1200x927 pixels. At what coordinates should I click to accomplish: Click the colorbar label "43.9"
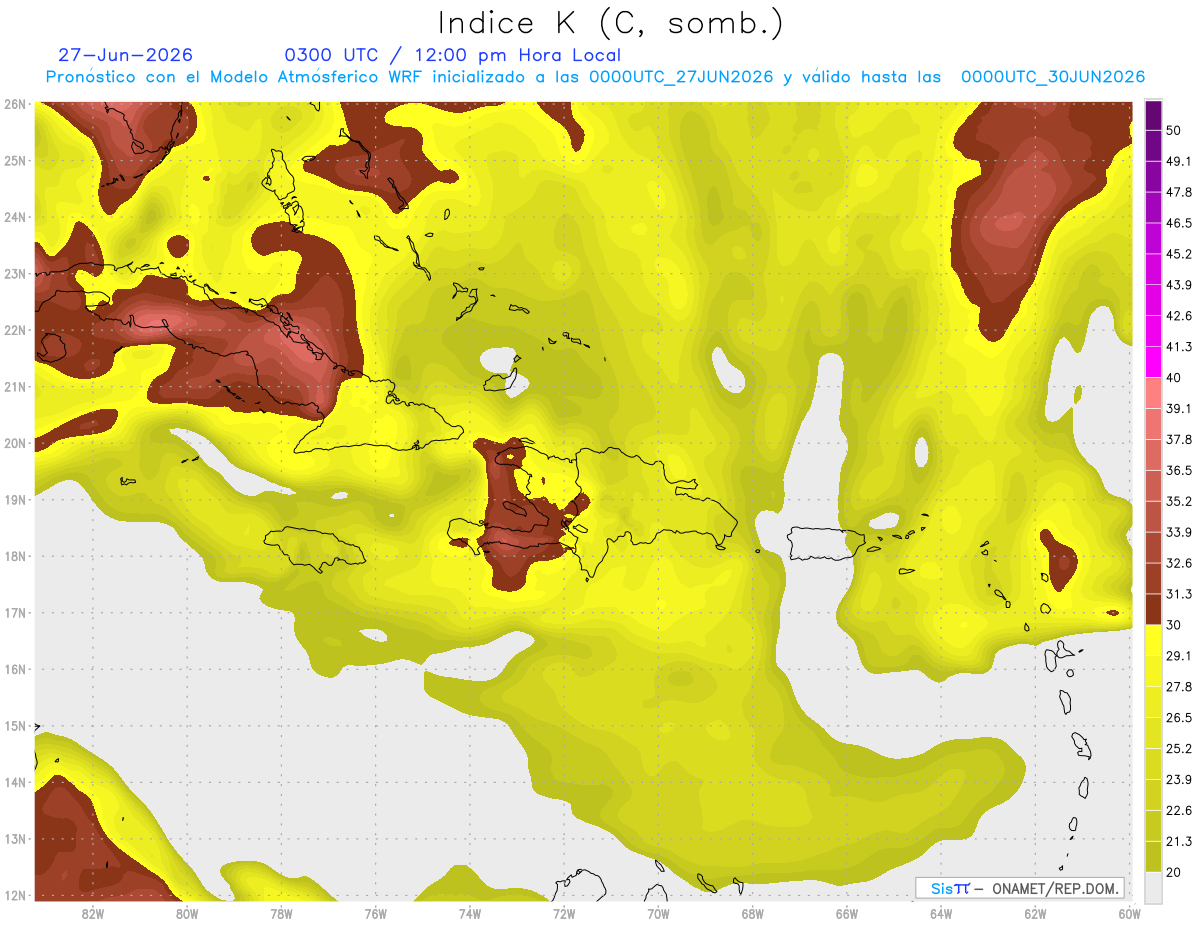click(1179, 284)
